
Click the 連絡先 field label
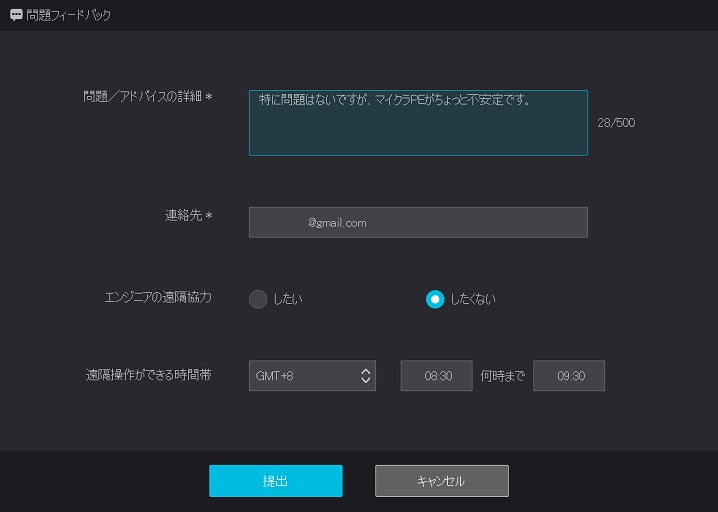[188, 215]
